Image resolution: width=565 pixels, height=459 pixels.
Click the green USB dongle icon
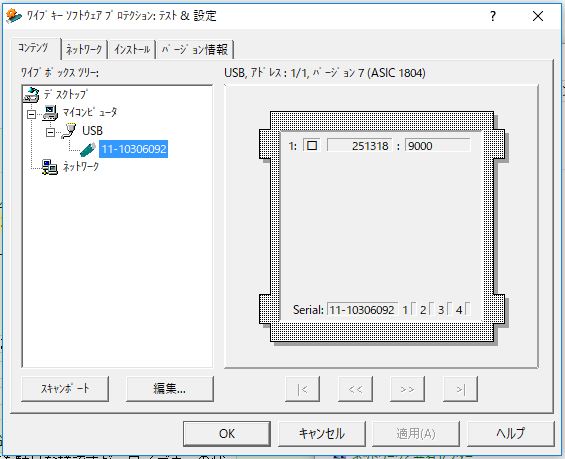pos(88,149)
